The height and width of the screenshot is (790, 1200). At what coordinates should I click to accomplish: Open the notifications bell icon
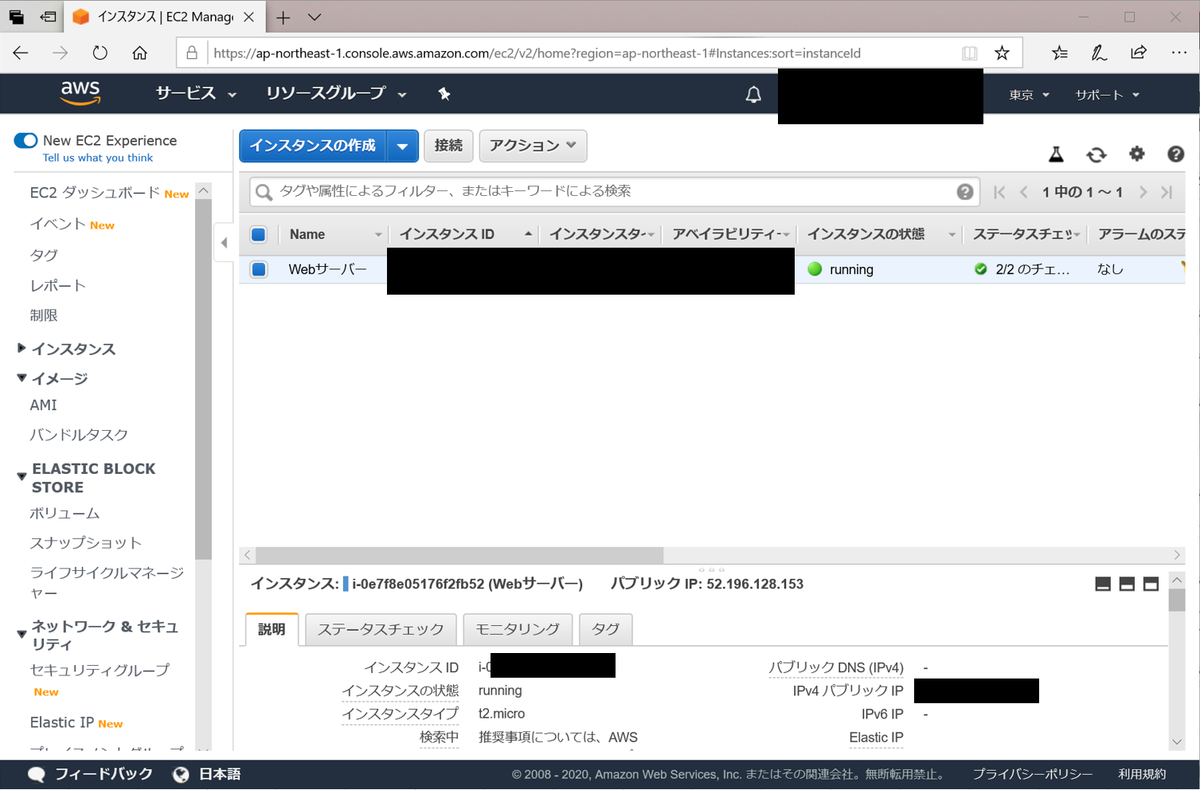tap(754, 94)
